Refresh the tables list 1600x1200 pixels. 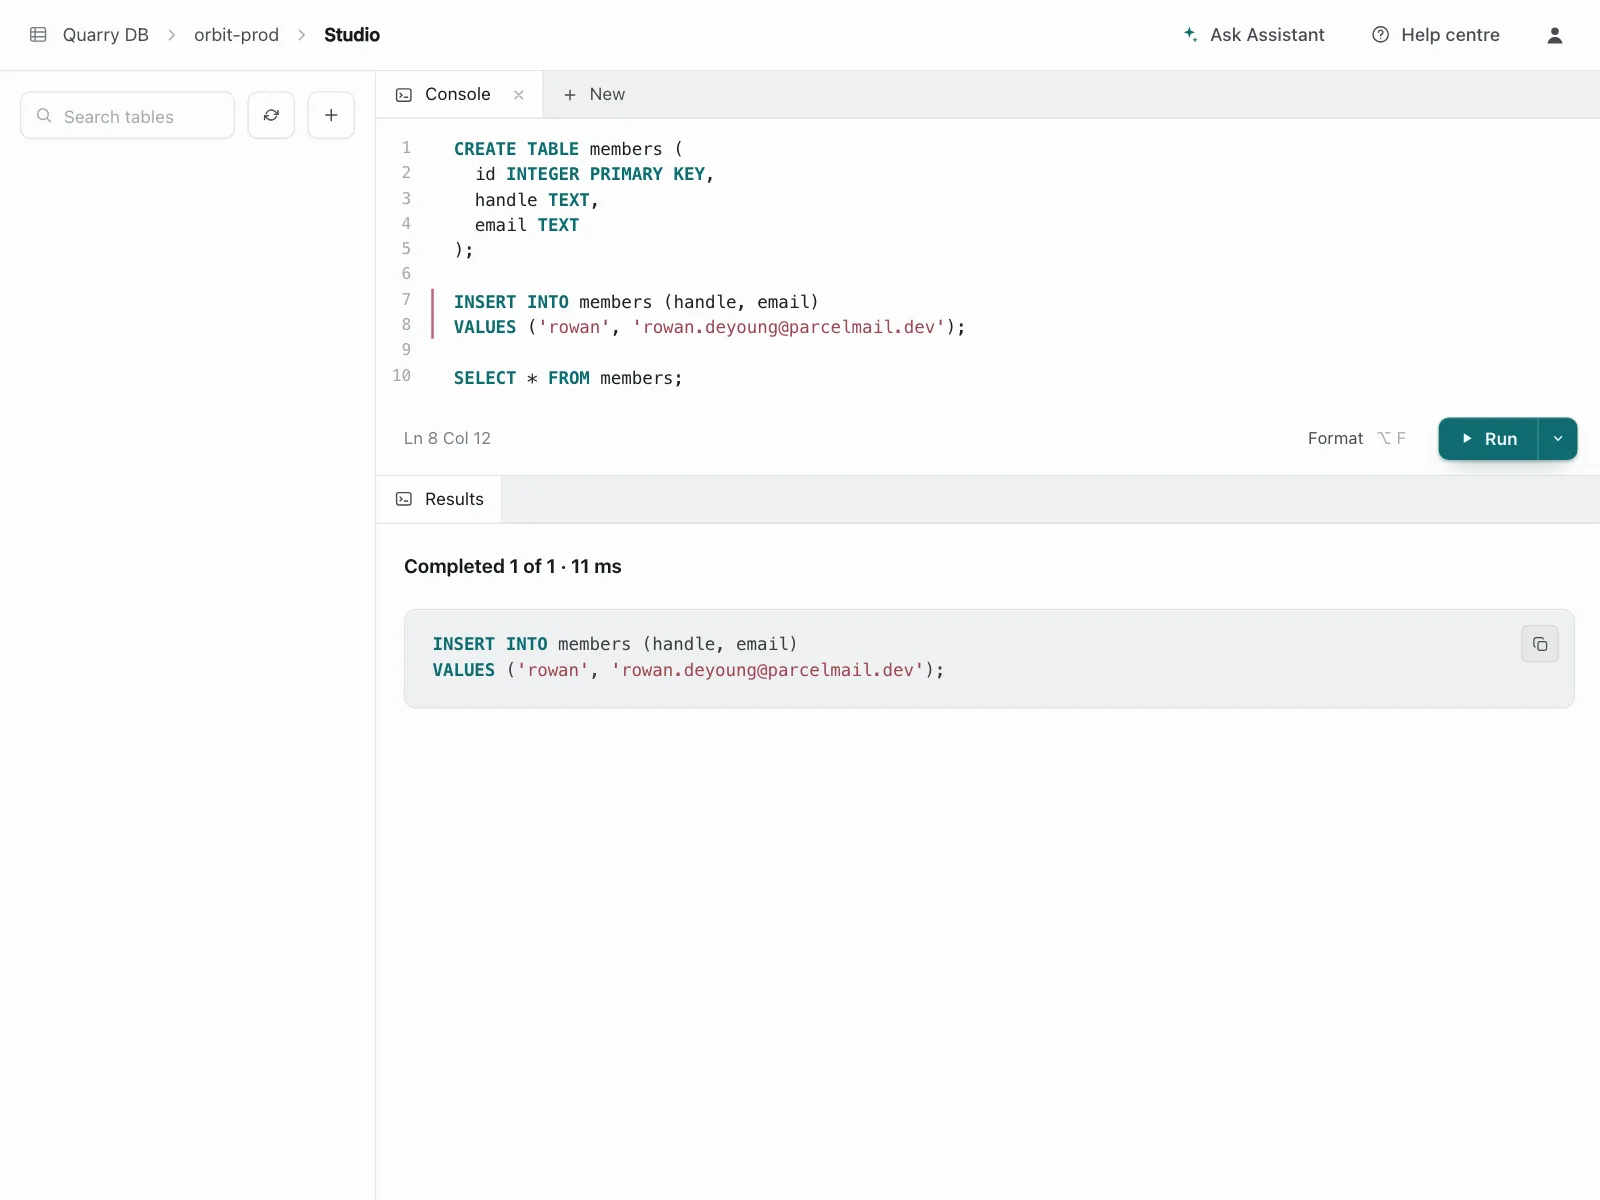[271, 115]
